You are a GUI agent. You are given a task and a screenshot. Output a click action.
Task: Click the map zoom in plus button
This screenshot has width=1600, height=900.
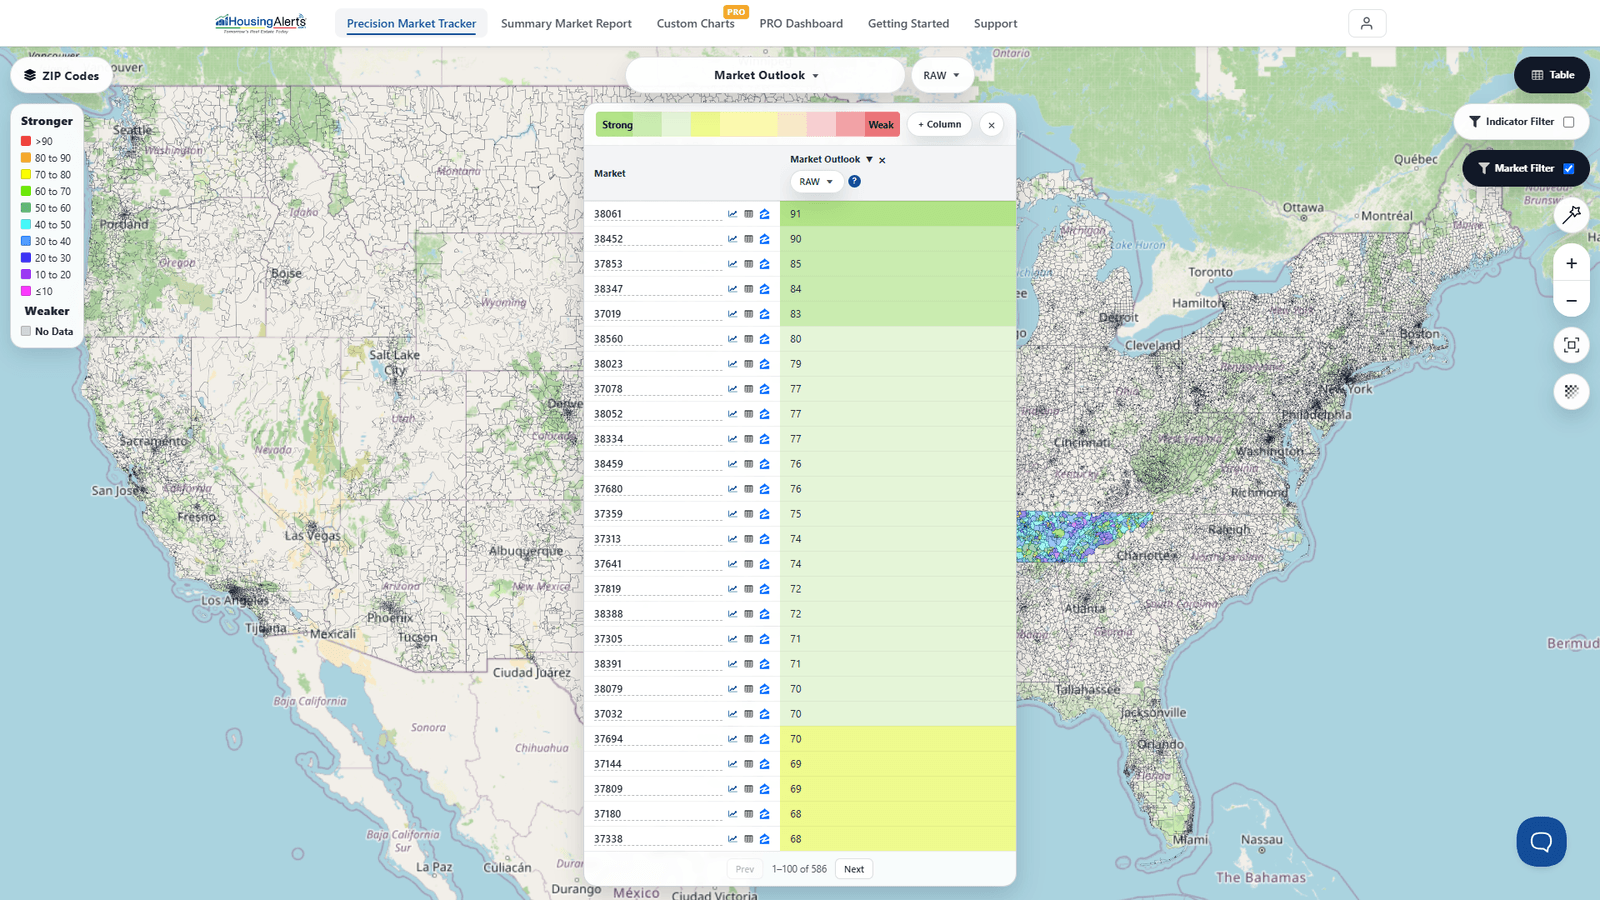coord(1571,263)
